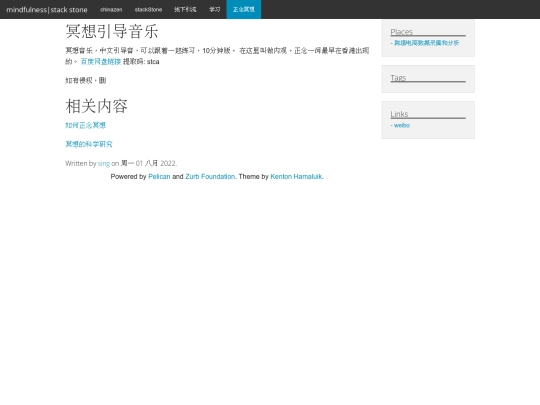Click the date text ending in 2022

148,164
